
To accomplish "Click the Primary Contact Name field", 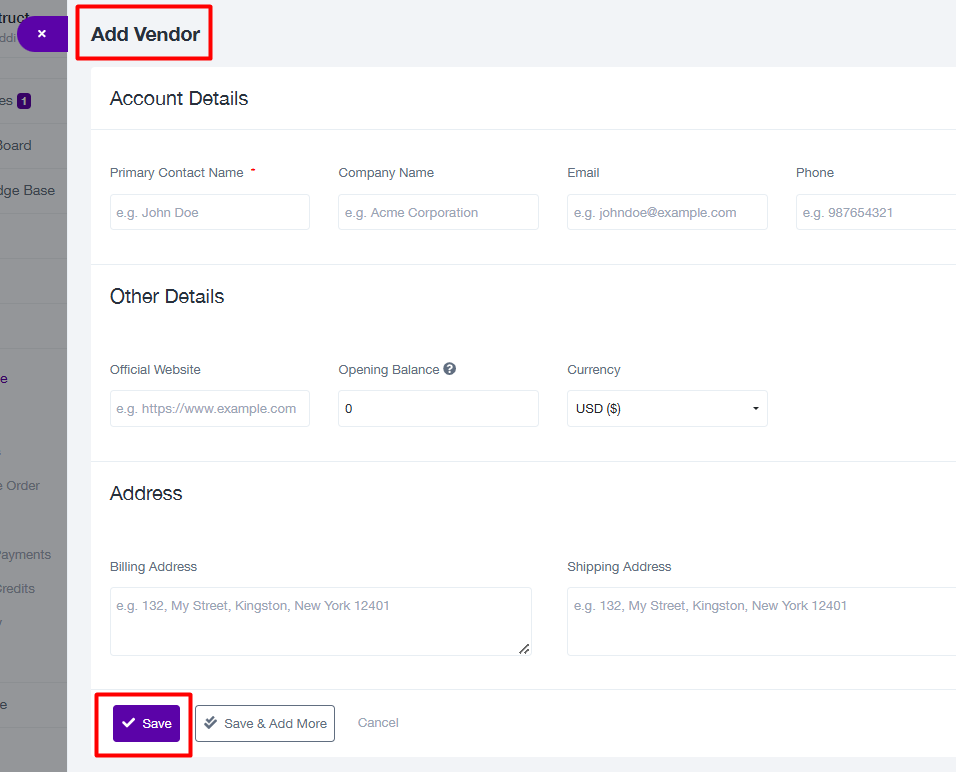I will point(210,212).
